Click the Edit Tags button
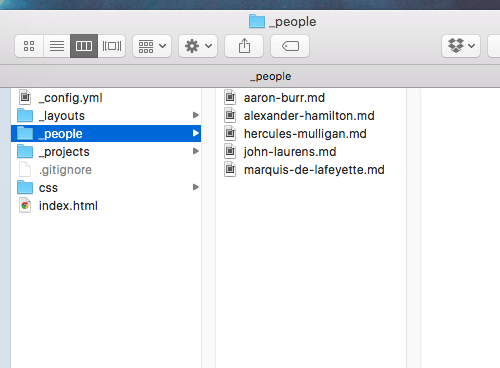This screenshot has height=368, width=500. [x=290, y=46]
